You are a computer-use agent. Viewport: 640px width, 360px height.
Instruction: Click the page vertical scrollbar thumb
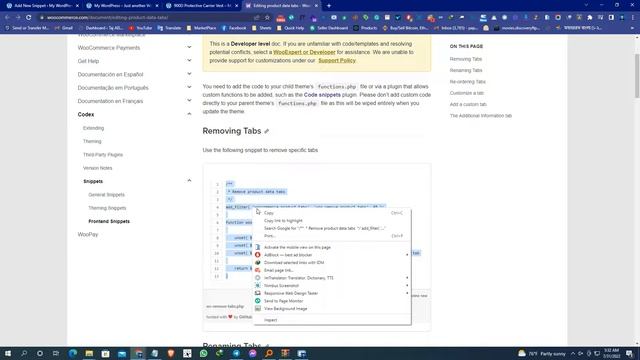pyautogui.click(x=637, y=76)
